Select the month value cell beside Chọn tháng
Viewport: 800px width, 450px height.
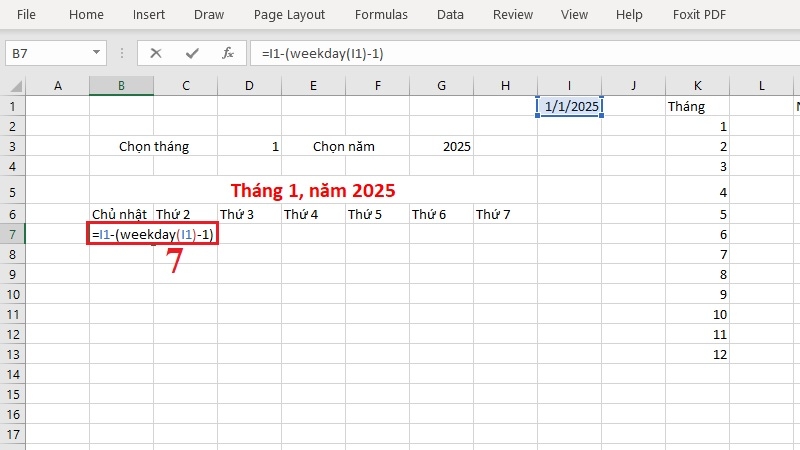[249, 147]
